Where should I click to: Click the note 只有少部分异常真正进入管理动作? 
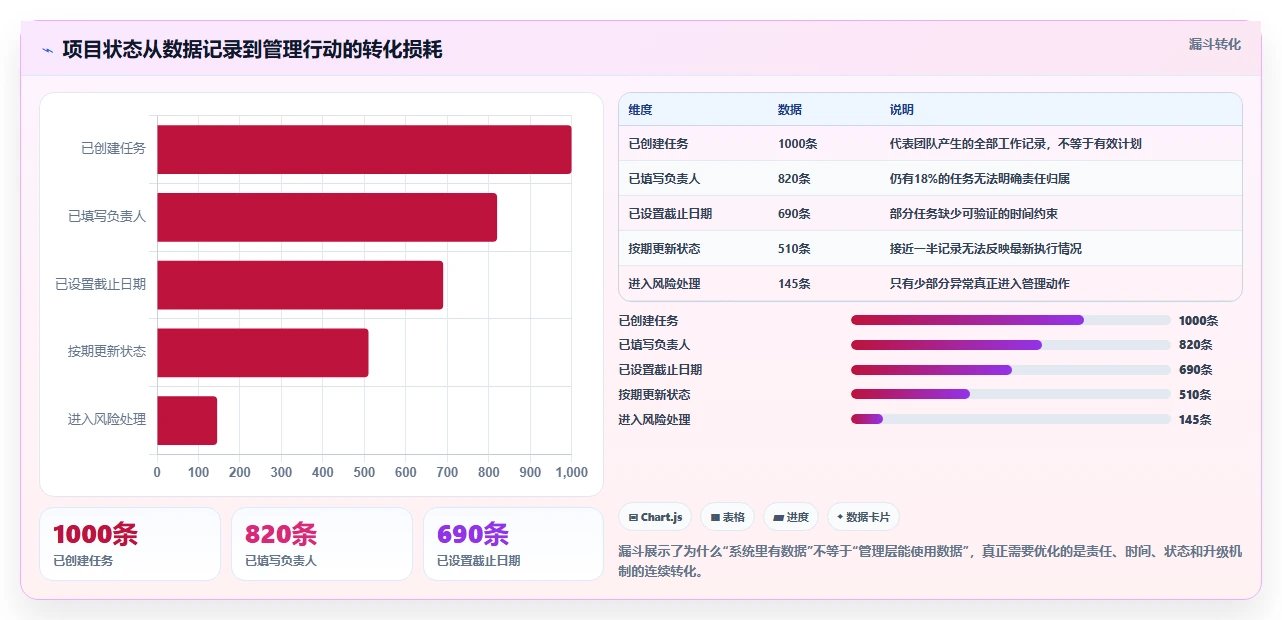(x=980, y=284)
